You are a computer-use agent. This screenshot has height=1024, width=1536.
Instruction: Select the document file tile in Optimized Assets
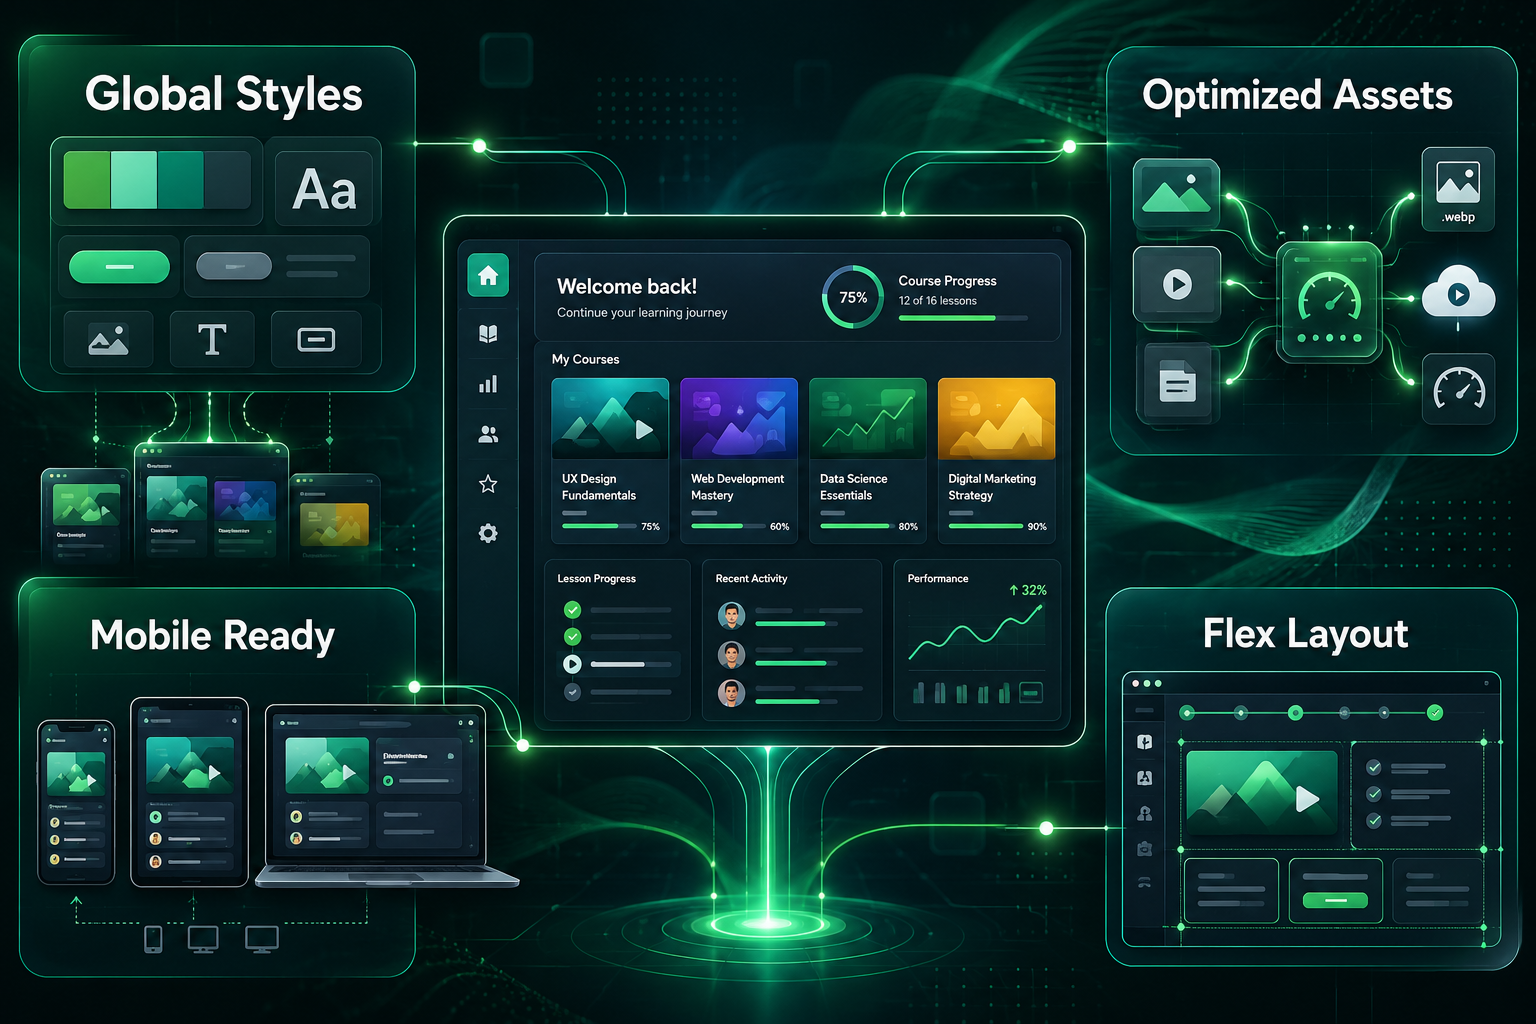point(1177,383)
